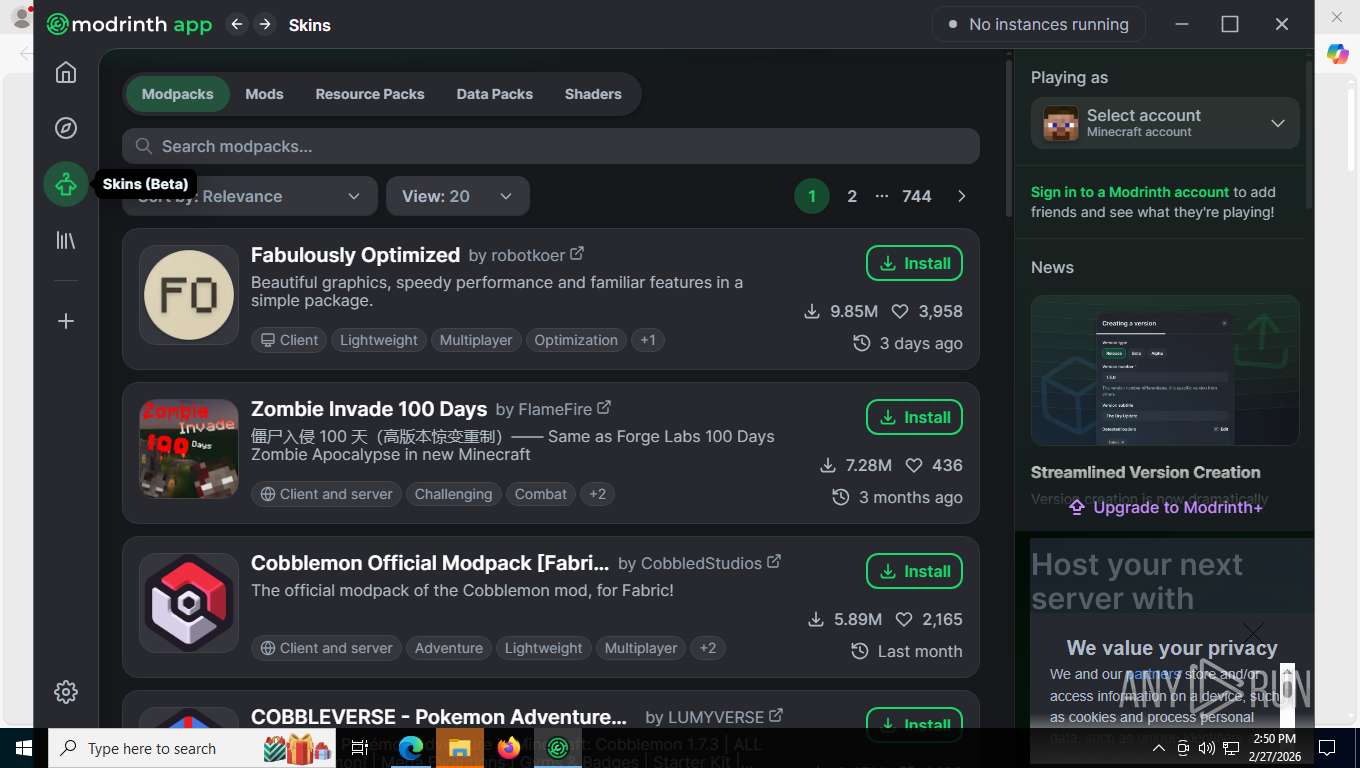
Task: Open external link next to CobbledStudios
Action: [x=774, y=562]
